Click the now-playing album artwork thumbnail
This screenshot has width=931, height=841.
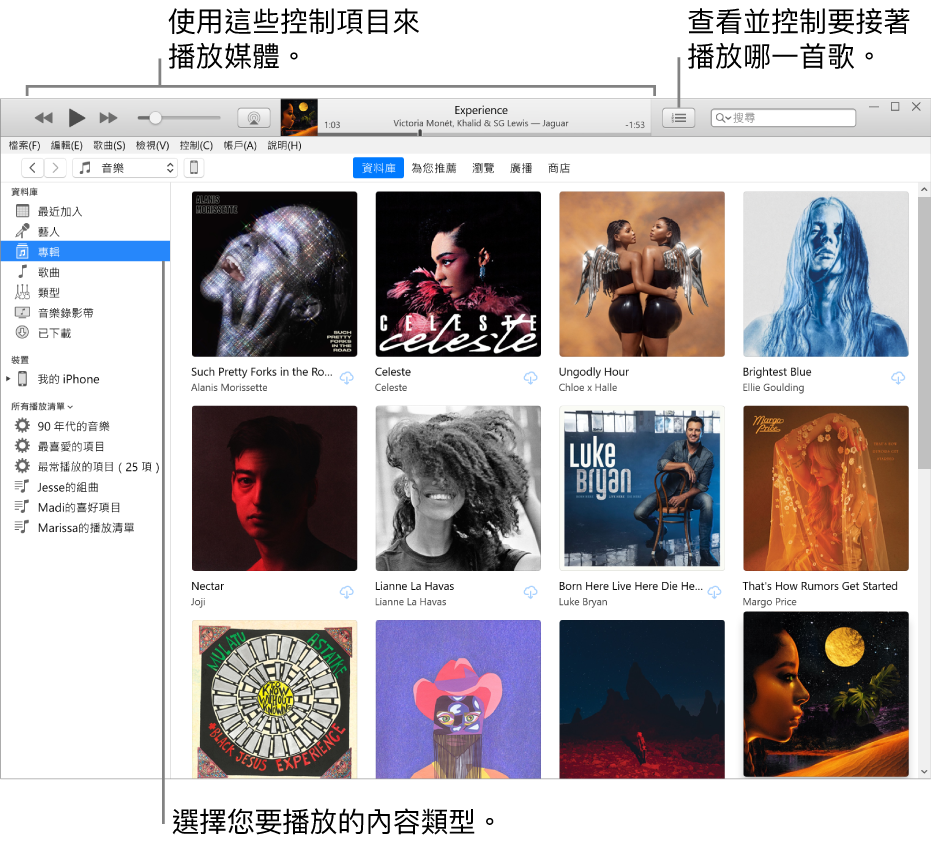pyautogui.click(x=299, y=117)
